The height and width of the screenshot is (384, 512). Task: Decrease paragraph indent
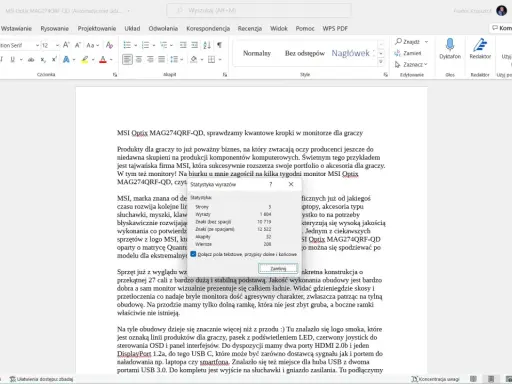pyautogui.click(x=183, y=45)
